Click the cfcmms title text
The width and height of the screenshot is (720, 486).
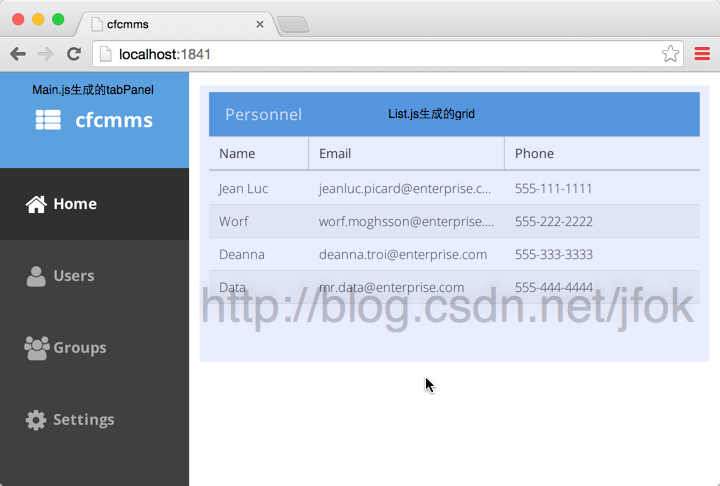coord(114,120)
